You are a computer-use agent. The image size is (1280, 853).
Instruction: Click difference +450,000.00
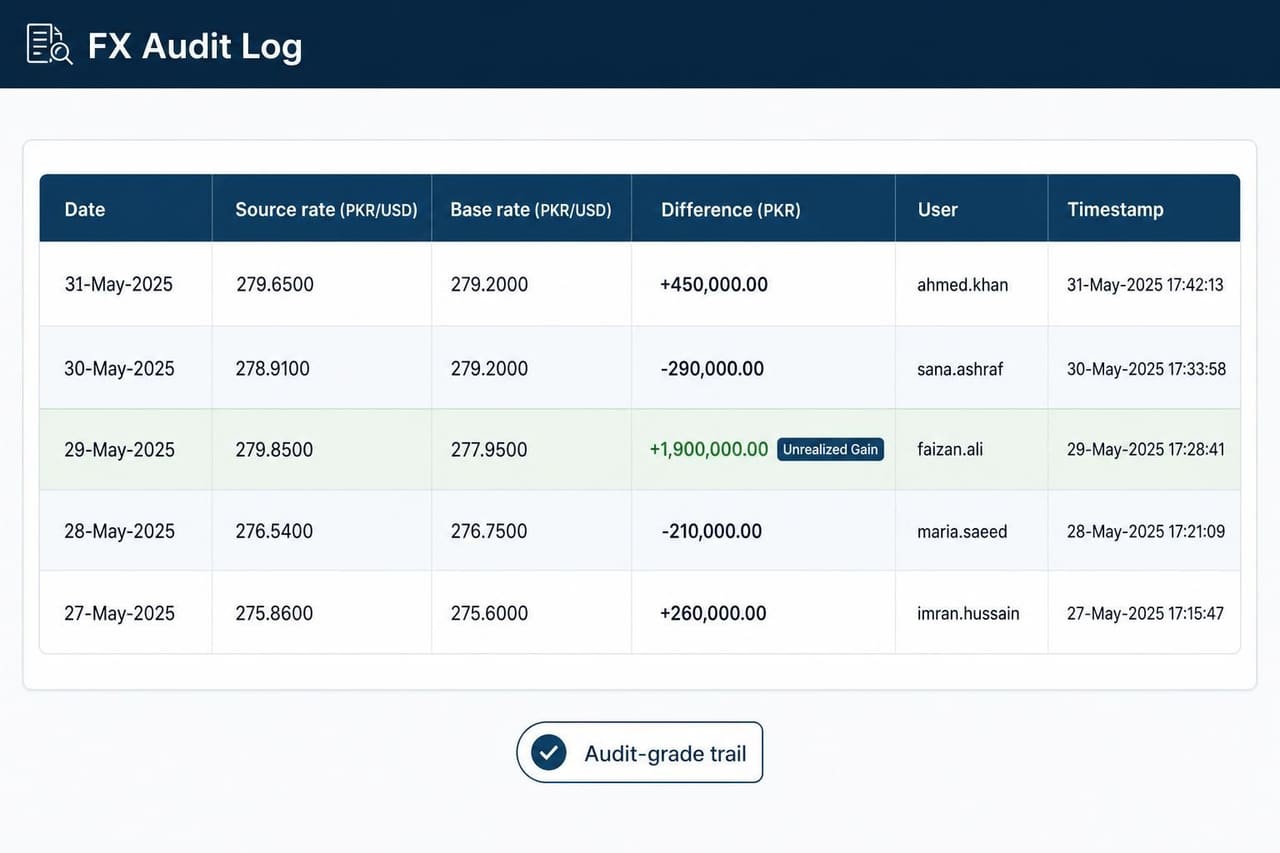click(714, 284)
